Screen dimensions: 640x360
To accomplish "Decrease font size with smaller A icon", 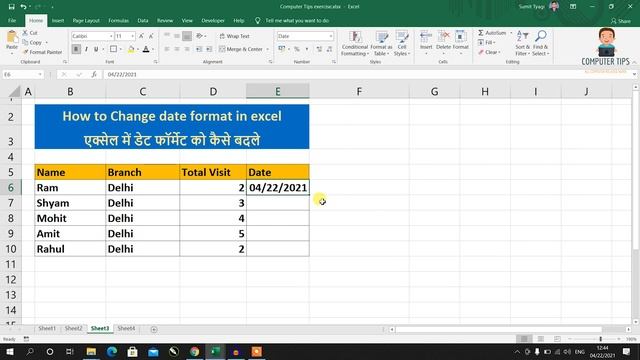I will click(x=151, y=36).
